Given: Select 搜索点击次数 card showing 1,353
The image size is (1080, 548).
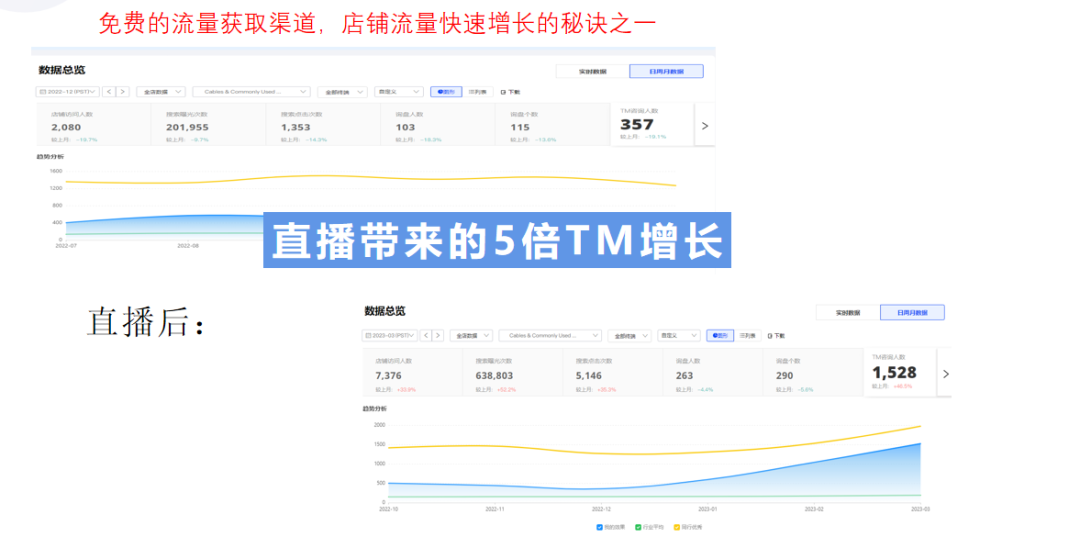Looking at the screenshot, I should (x=323, y=126).
